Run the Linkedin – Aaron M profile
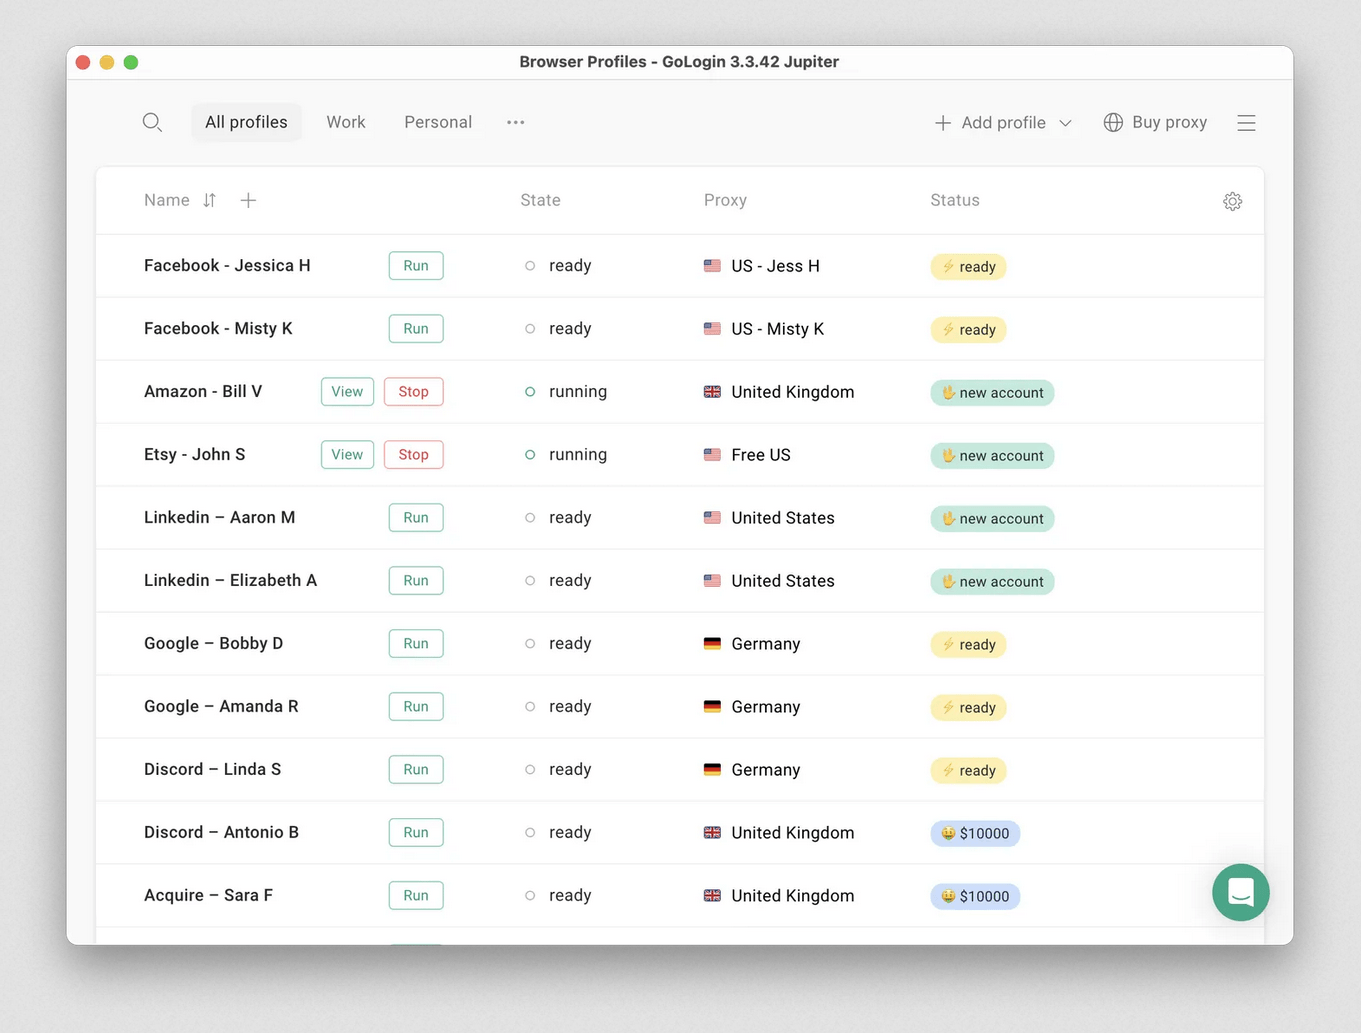The image size is (1361, 1033). [x=416, y=518]
